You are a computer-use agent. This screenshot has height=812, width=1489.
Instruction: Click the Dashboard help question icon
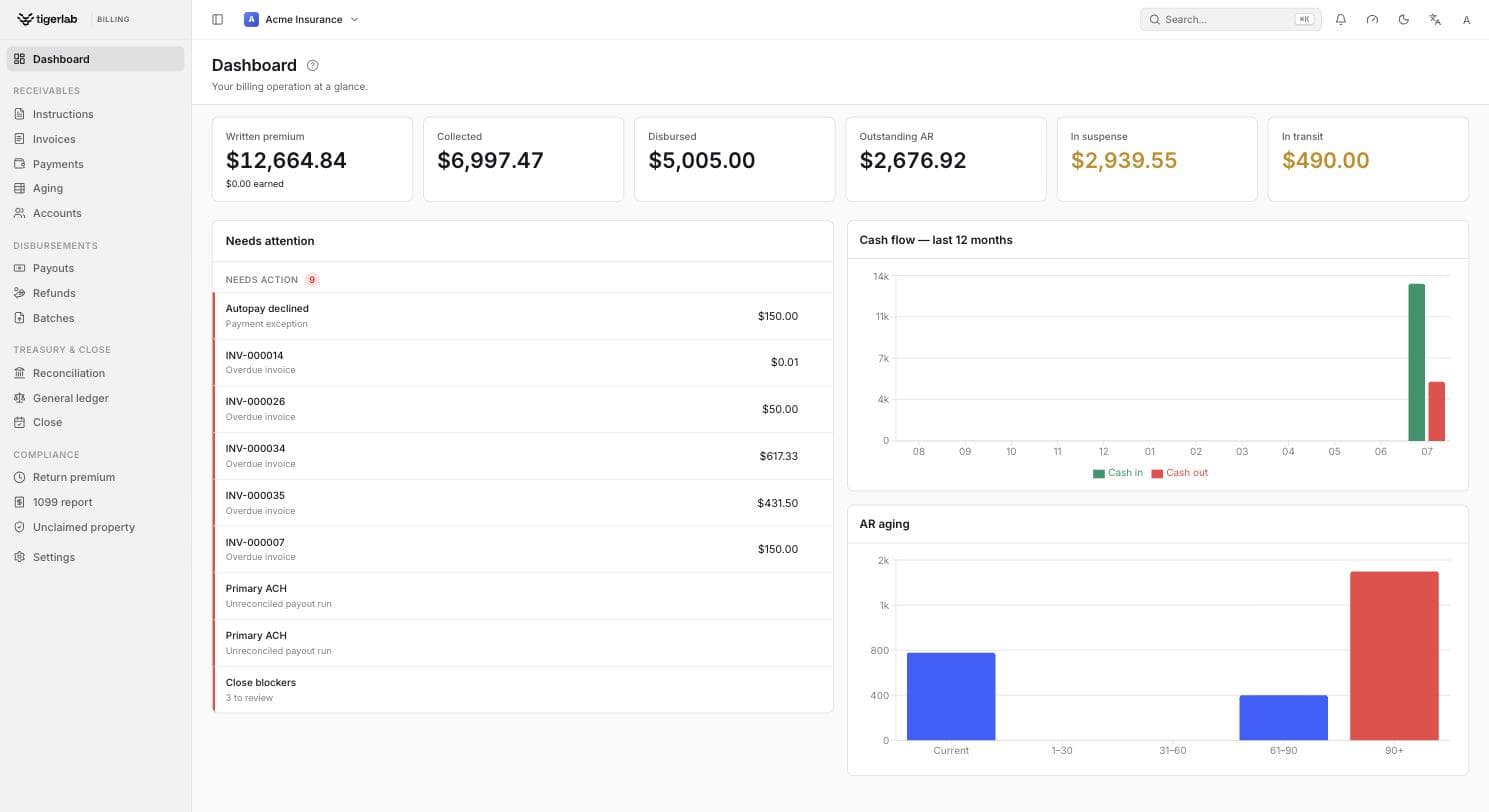[x=313, y=65]
